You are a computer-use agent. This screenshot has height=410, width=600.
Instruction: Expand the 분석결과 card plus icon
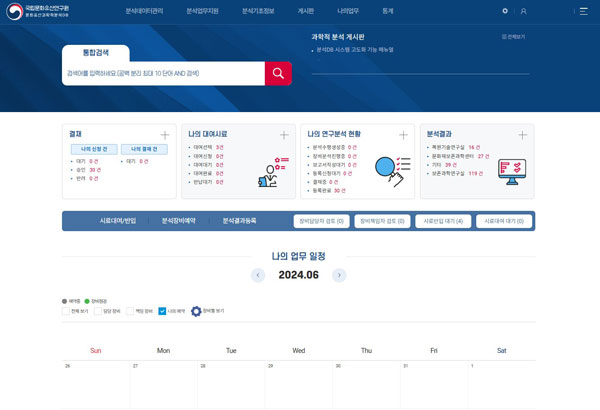click(523, 135)
